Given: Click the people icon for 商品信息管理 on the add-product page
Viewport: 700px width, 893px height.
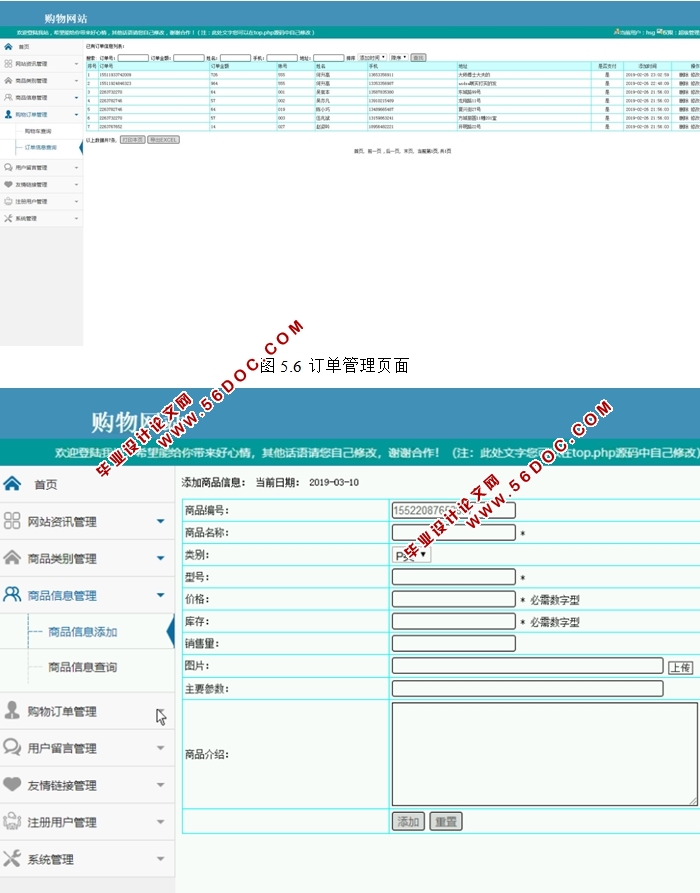Looking at the screenshot, I should tap(12, 594).
